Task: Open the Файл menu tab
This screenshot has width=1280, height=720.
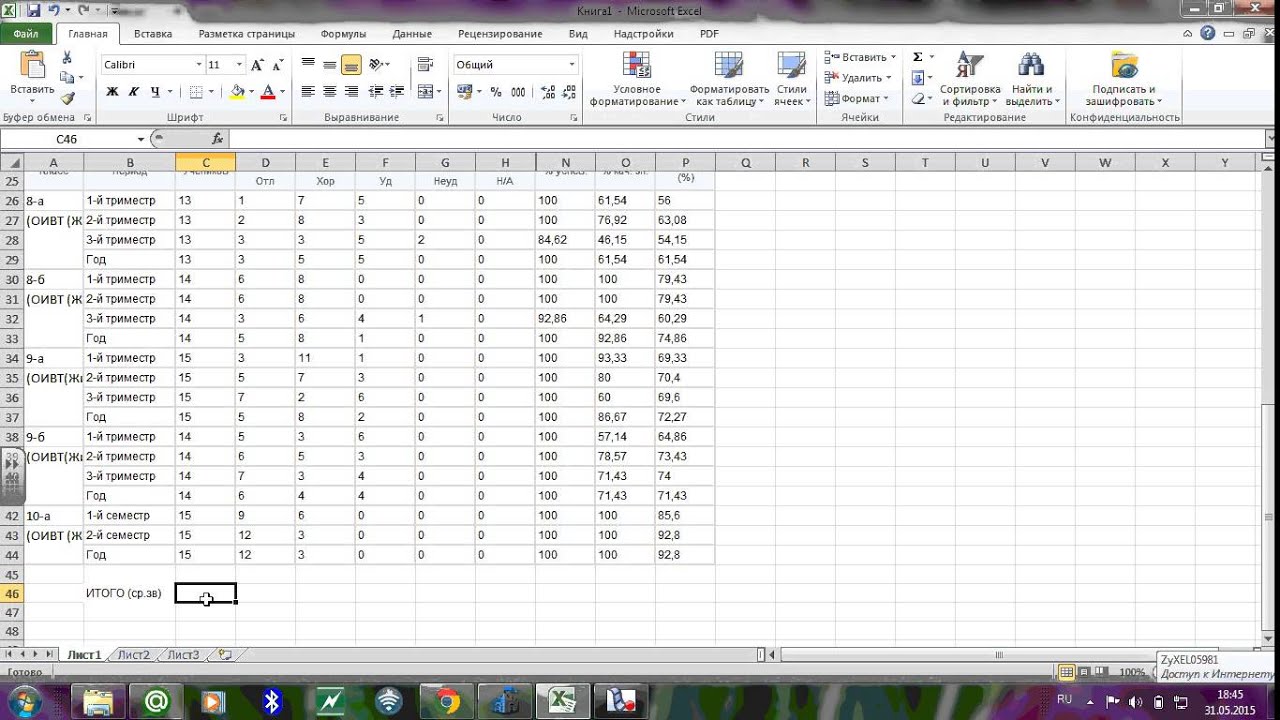Action: [26, 33]
